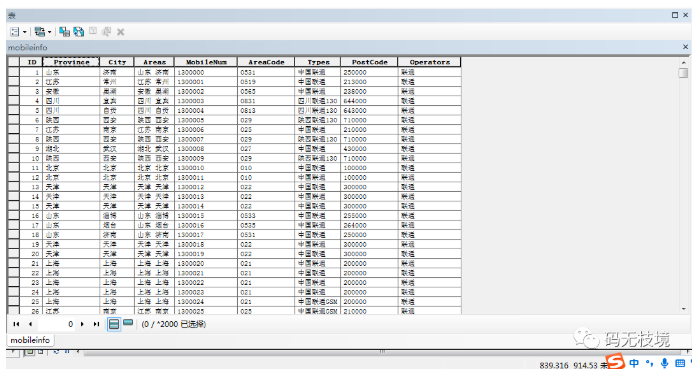Click the table vertical scrollbar down arrow
Screen dimensions: 700x378
tap(683, 309)
